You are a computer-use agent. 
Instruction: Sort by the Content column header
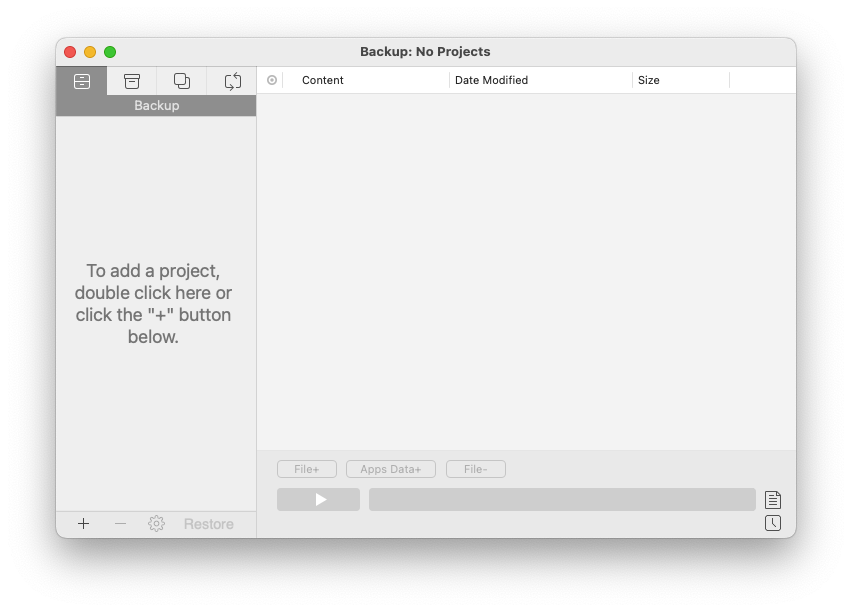367,80
